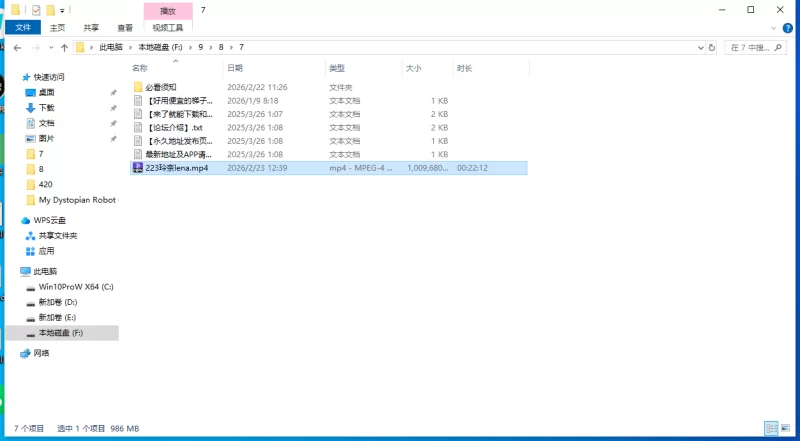Open the 新加卷 (E:) drive
Viewport: 800px width, 441px height.
tap(57, 317)
